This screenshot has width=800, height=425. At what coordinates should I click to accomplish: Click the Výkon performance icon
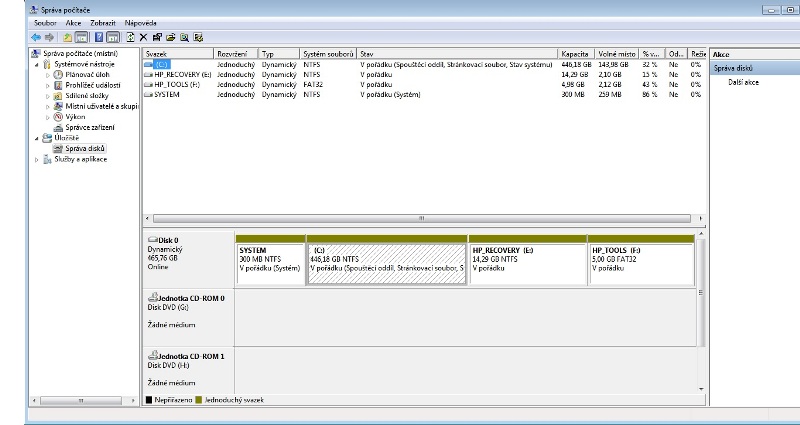coord(58,117)
